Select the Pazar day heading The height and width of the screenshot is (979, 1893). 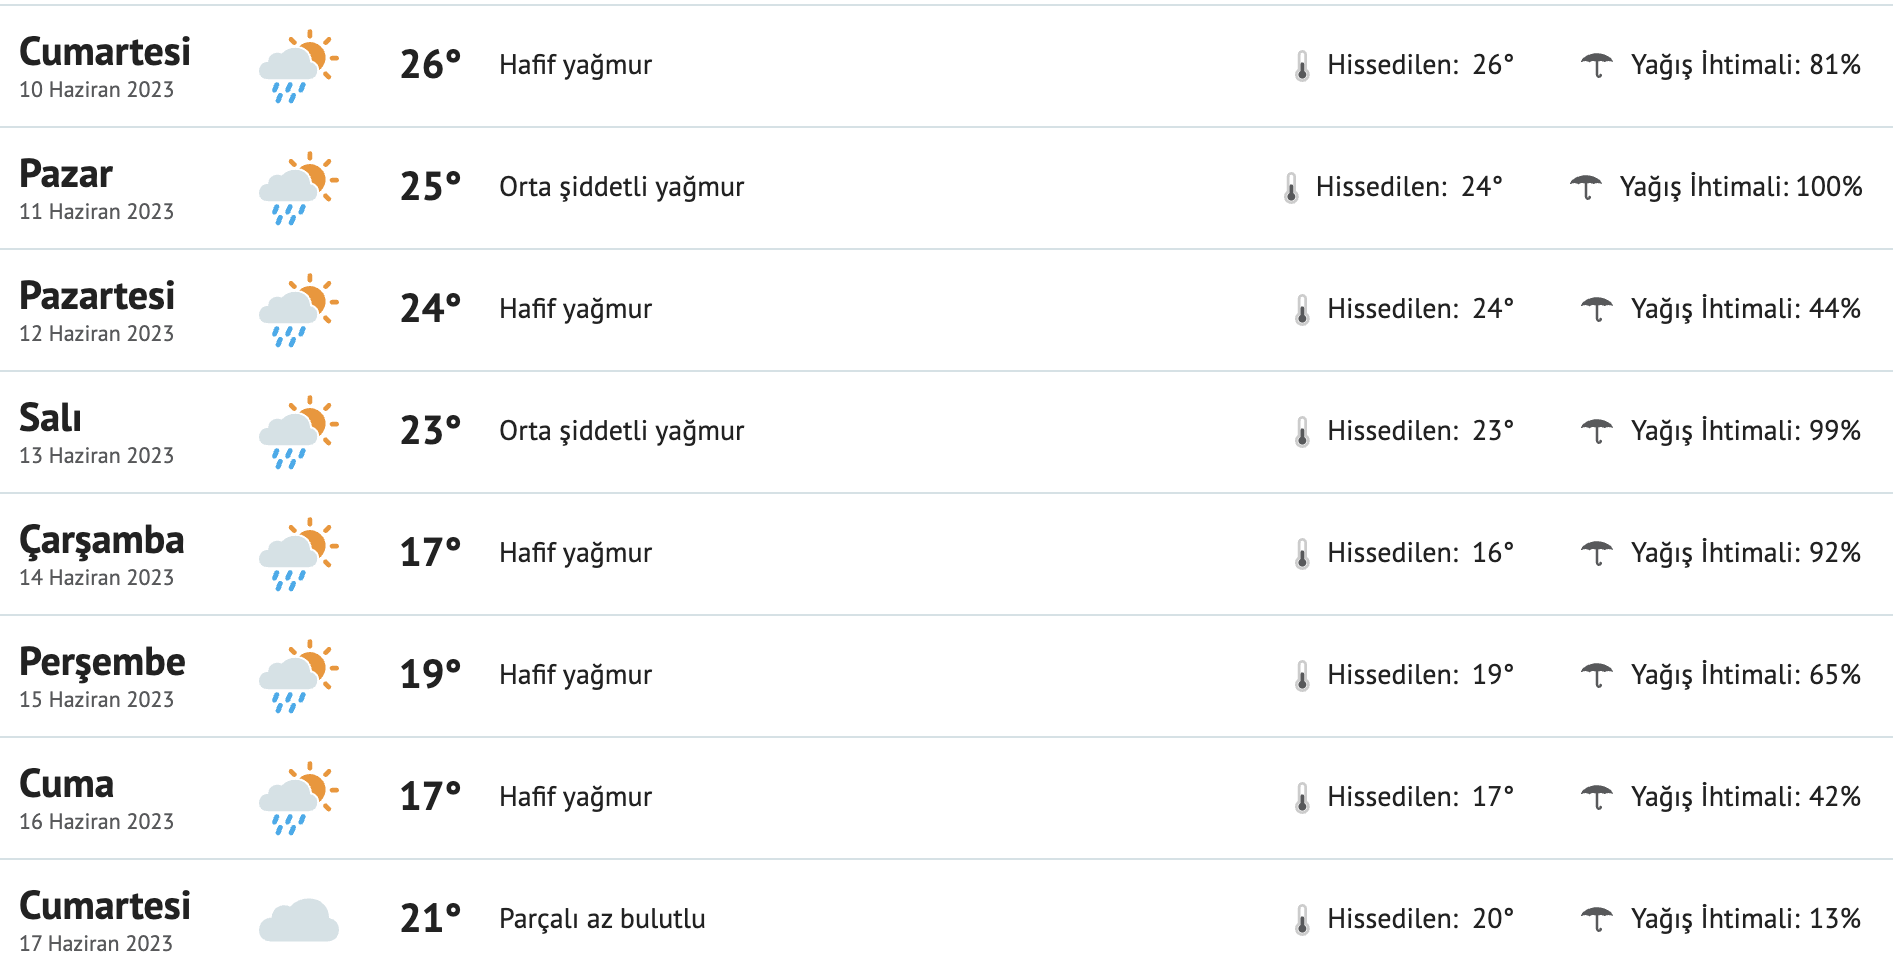66,174
